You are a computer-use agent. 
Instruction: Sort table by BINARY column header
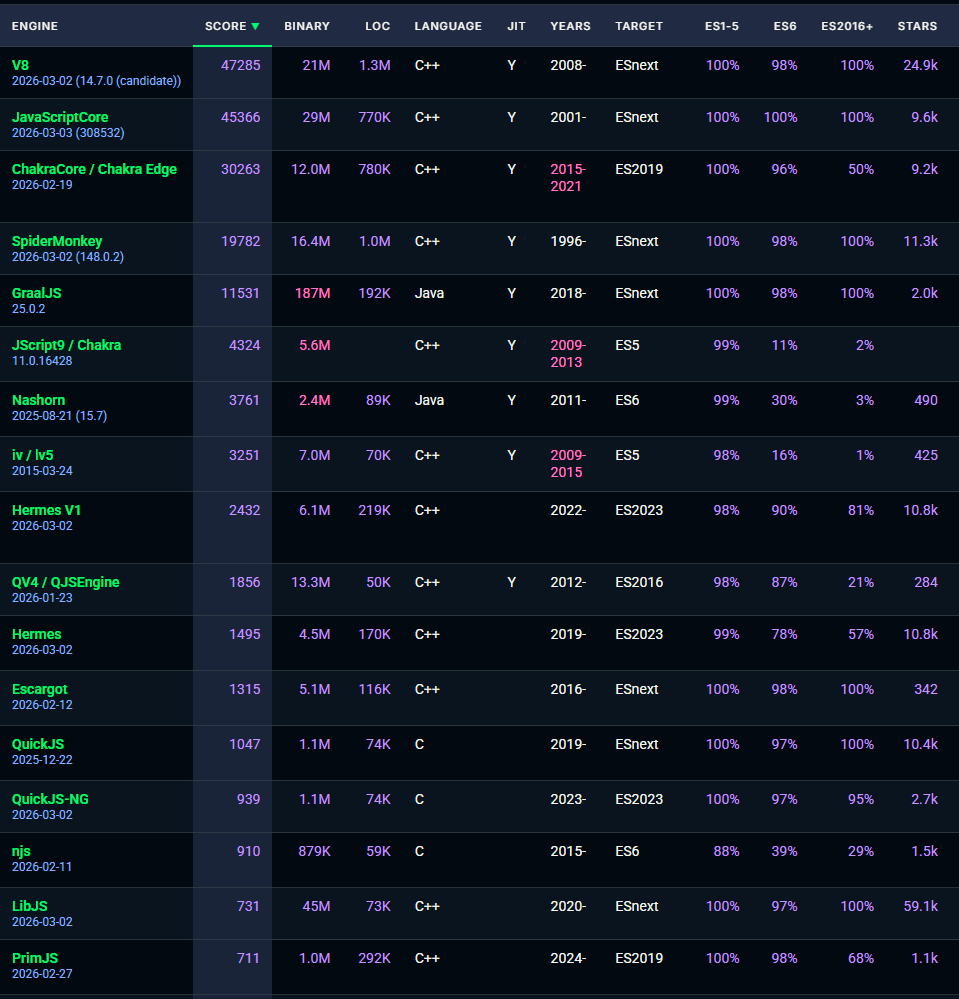(306, 26)
